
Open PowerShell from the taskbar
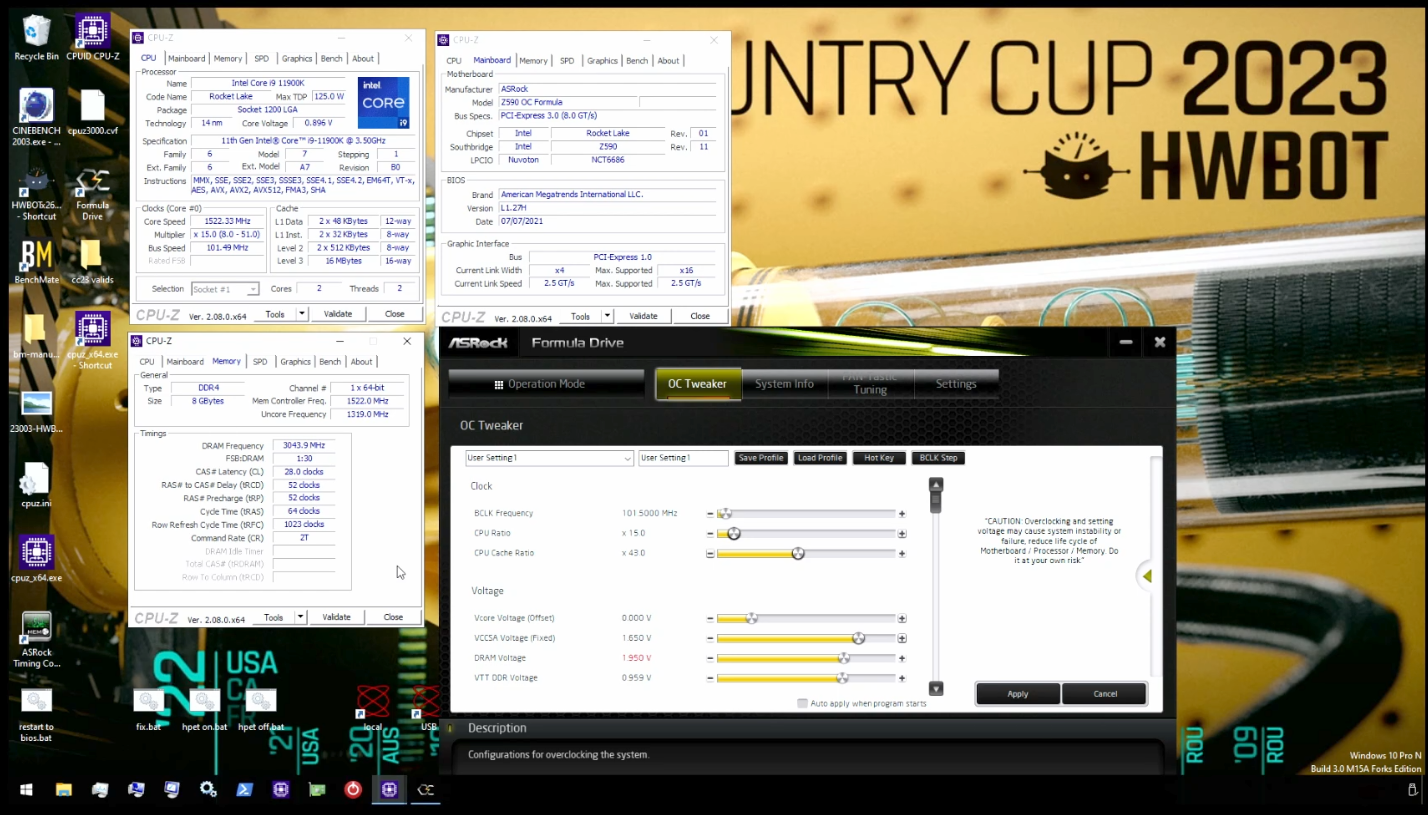pos(244,790)
